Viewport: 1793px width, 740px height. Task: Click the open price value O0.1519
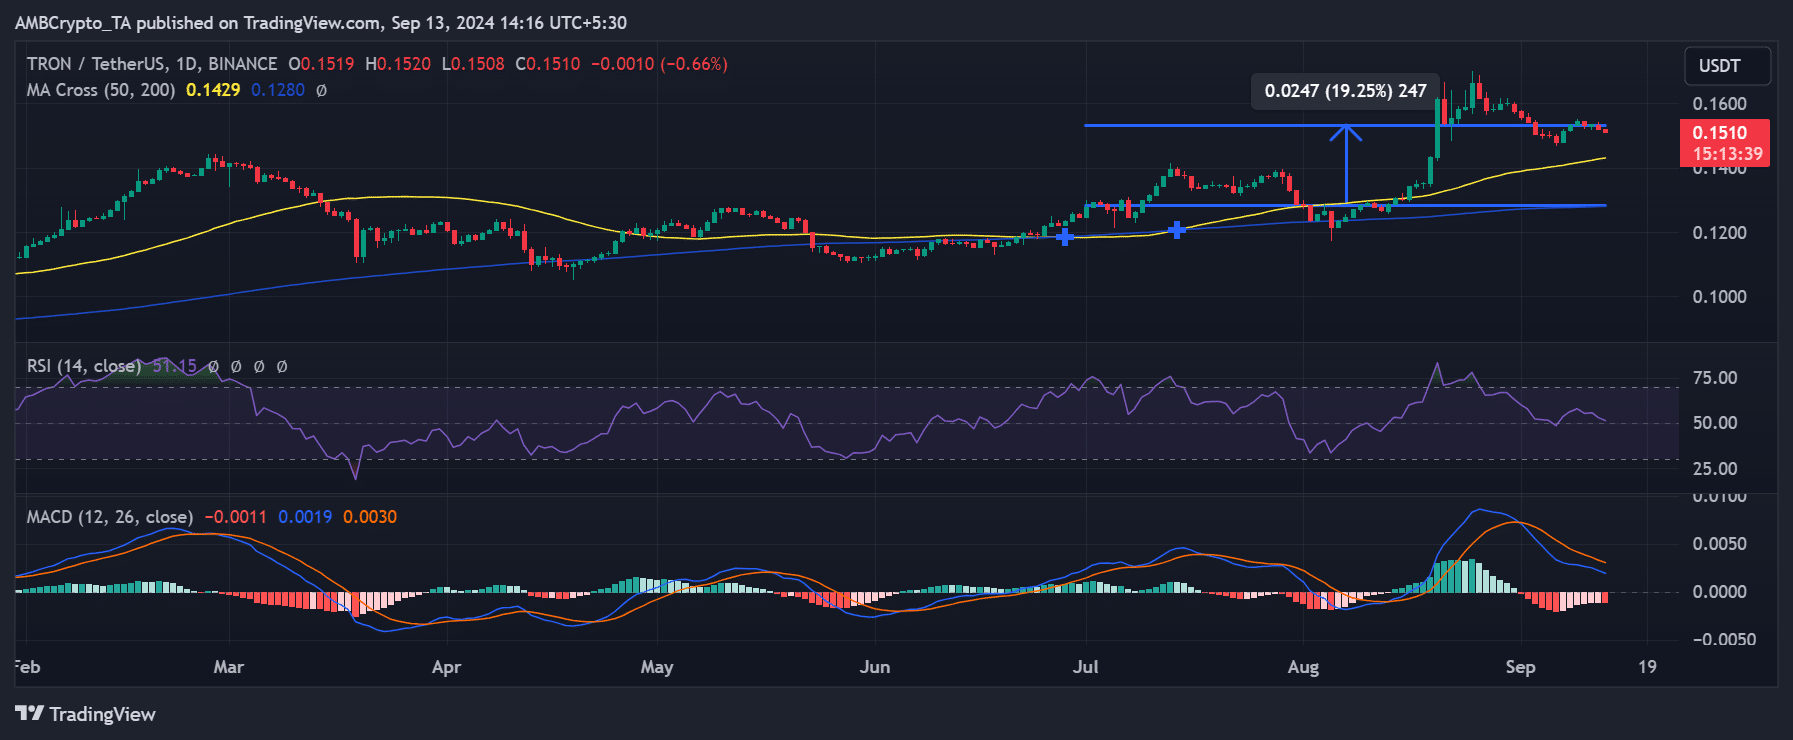pos(321,64)
